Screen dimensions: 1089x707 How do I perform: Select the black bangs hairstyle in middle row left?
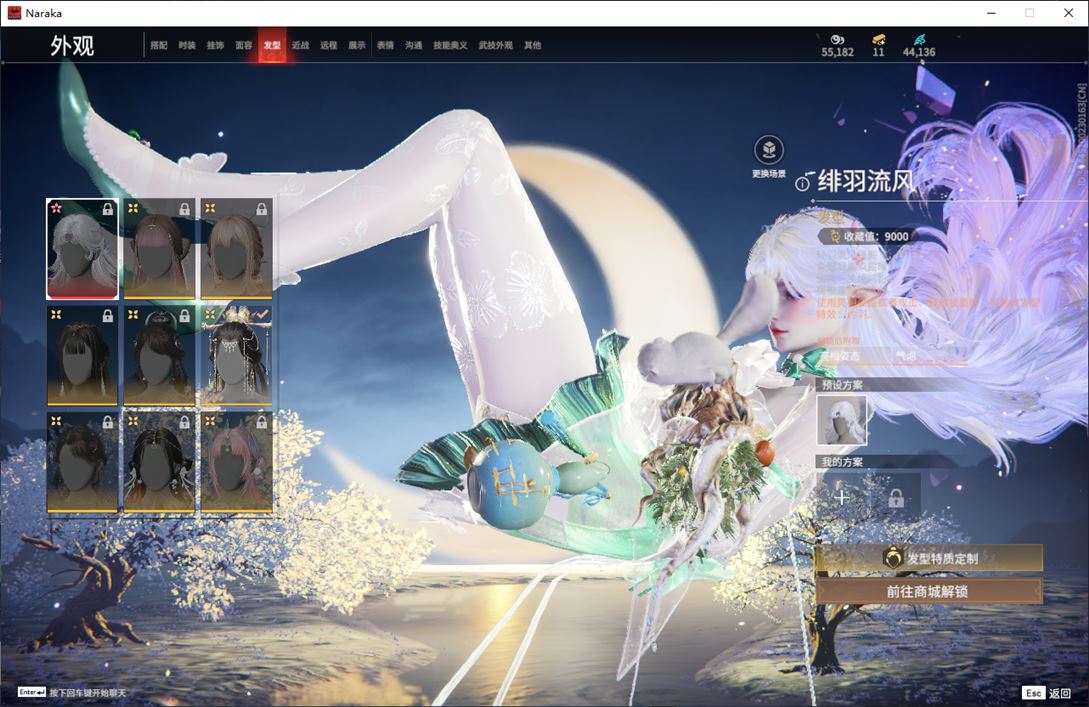[83, 356]
